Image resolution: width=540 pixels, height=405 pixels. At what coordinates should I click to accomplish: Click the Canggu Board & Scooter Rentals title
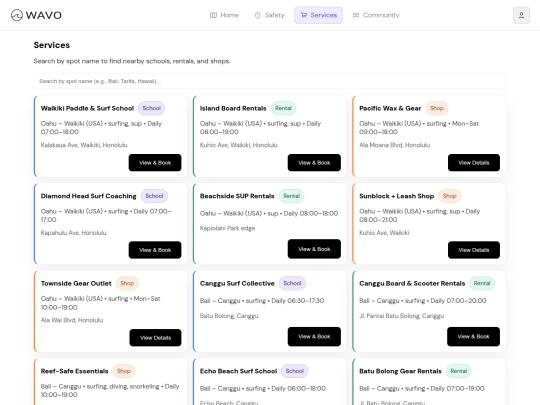(412, 283)
